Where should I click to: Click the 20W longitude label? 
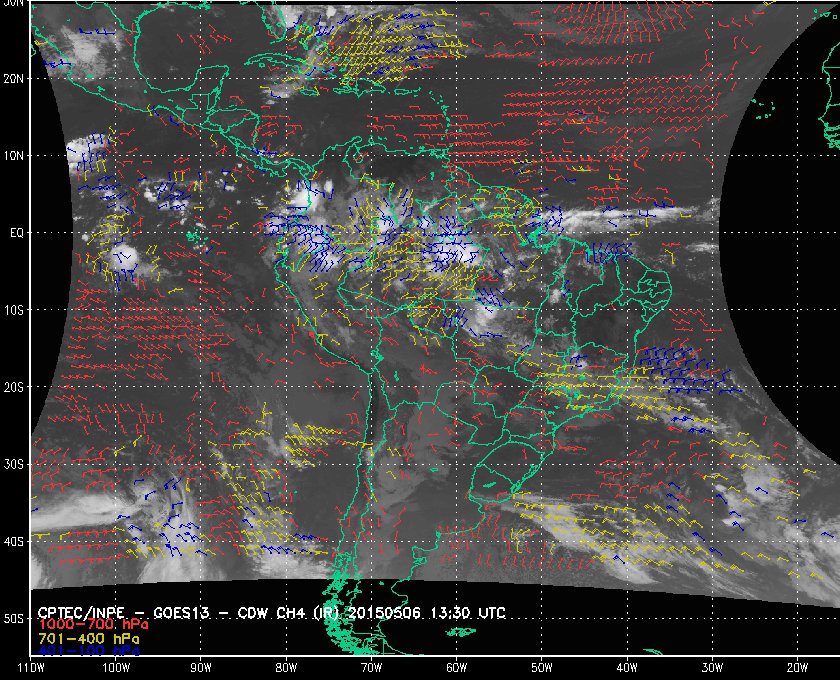click(x=797, y=668)
